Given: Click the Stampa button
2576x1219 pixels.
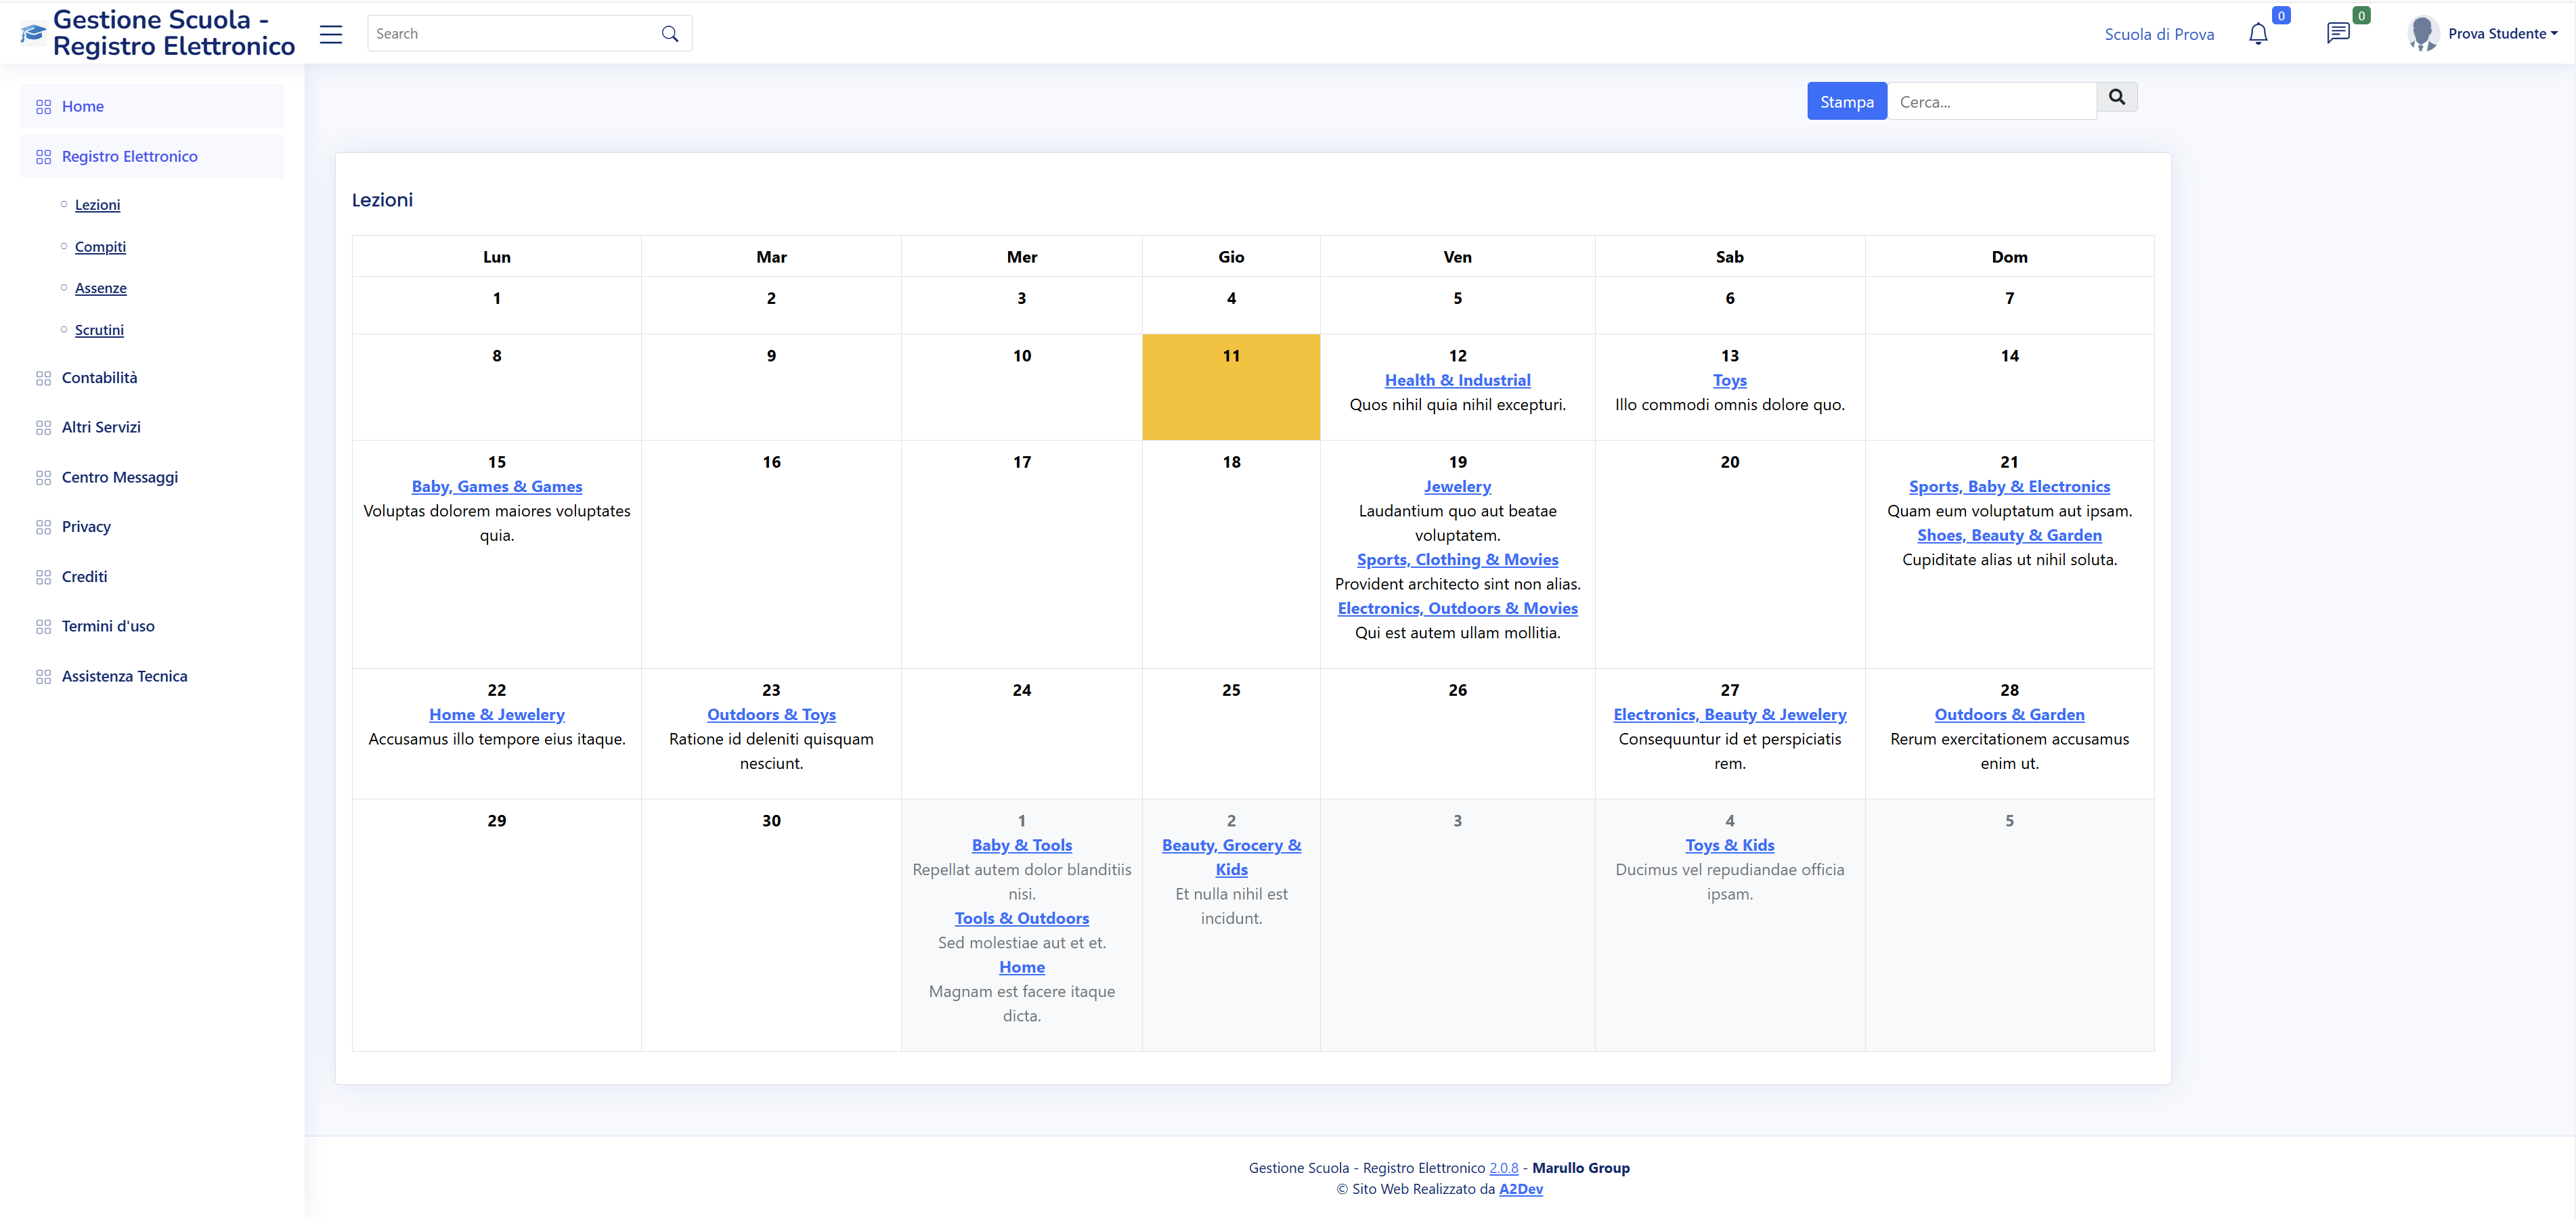Looking at the screenshot, I should coord(1846,102).
